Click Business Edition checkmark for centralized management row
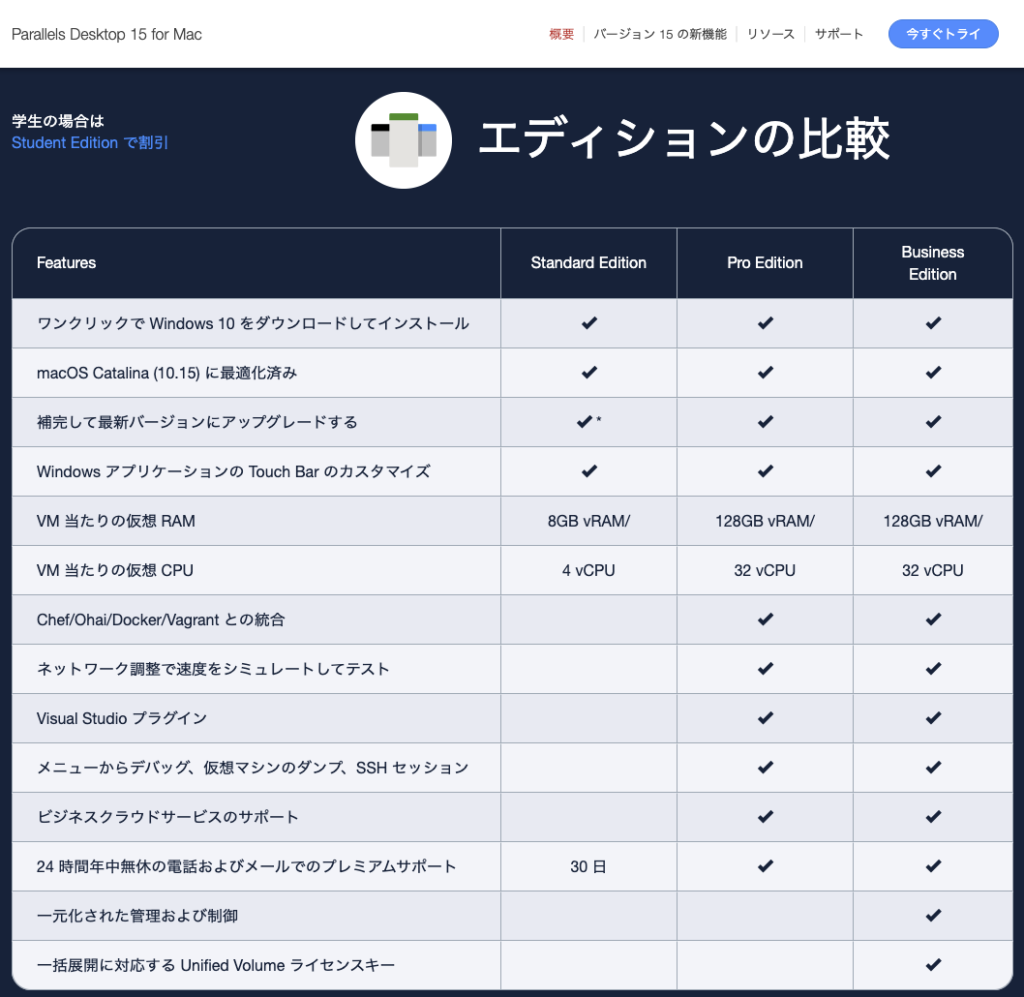Image resolution: width=1024 pixels, height=997 pixels. (x=933, y=915)
